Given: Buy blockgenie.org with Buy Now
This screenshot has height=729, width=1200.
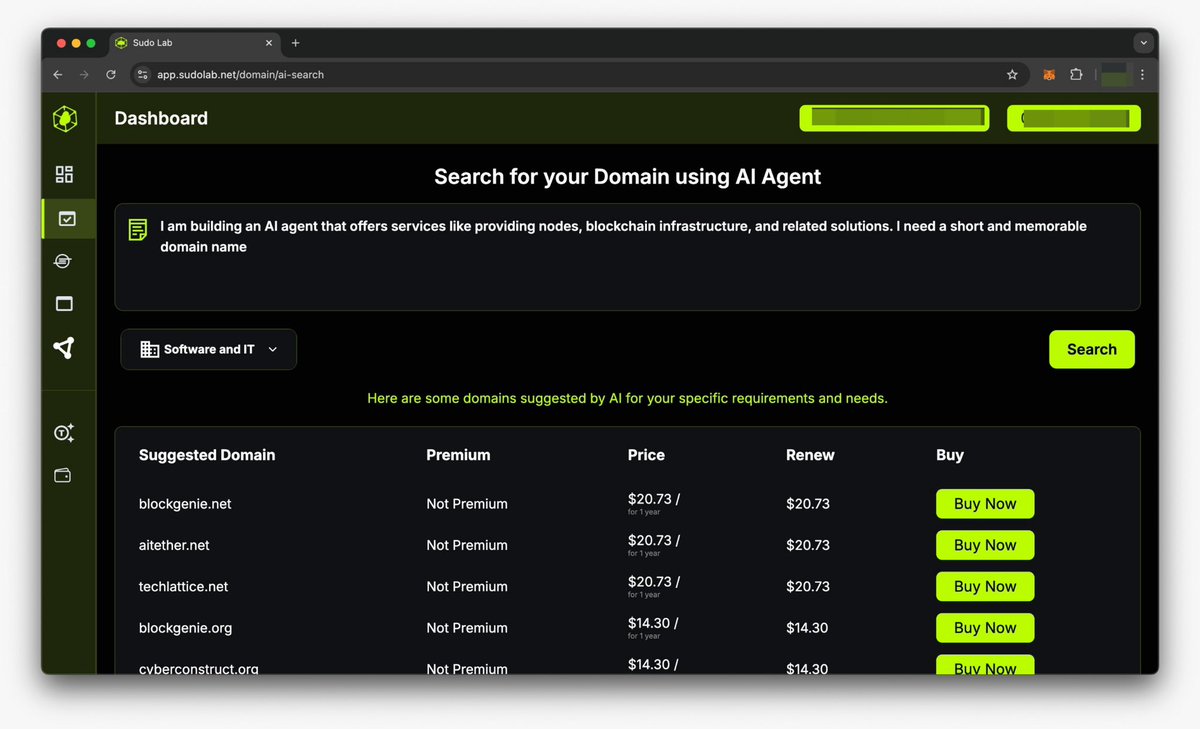Looking at the screenshot, I should (x=985, y=628).
